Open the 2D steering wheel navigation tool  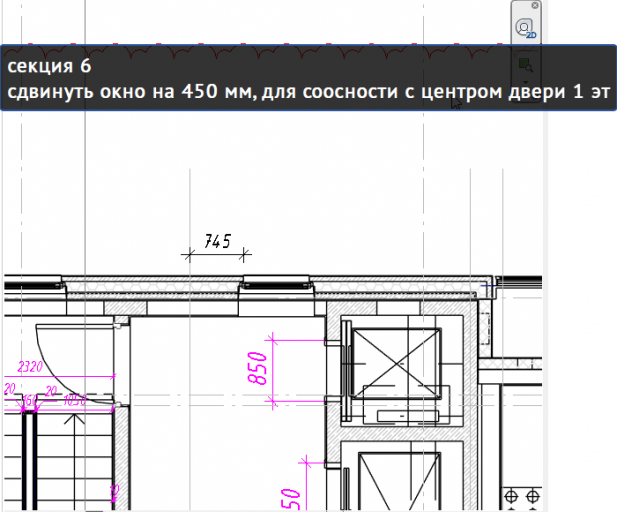pyautogui.click(x=525, y=28)
